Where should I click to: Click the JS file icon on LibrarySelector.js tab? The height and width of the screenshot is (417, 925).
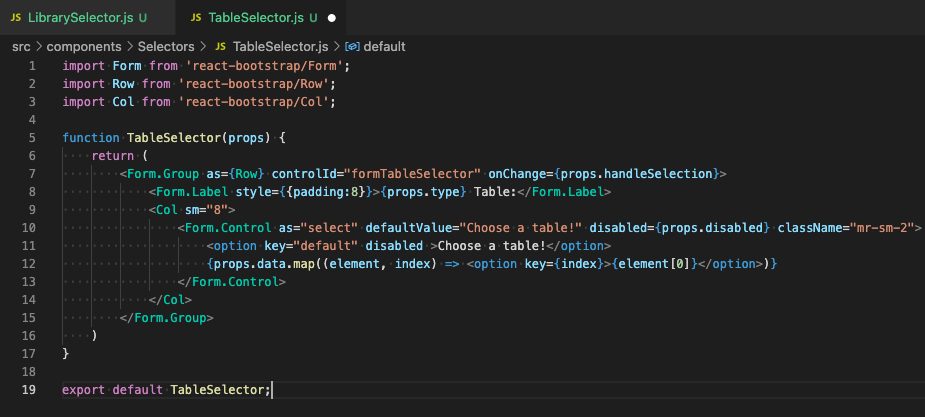16,18
